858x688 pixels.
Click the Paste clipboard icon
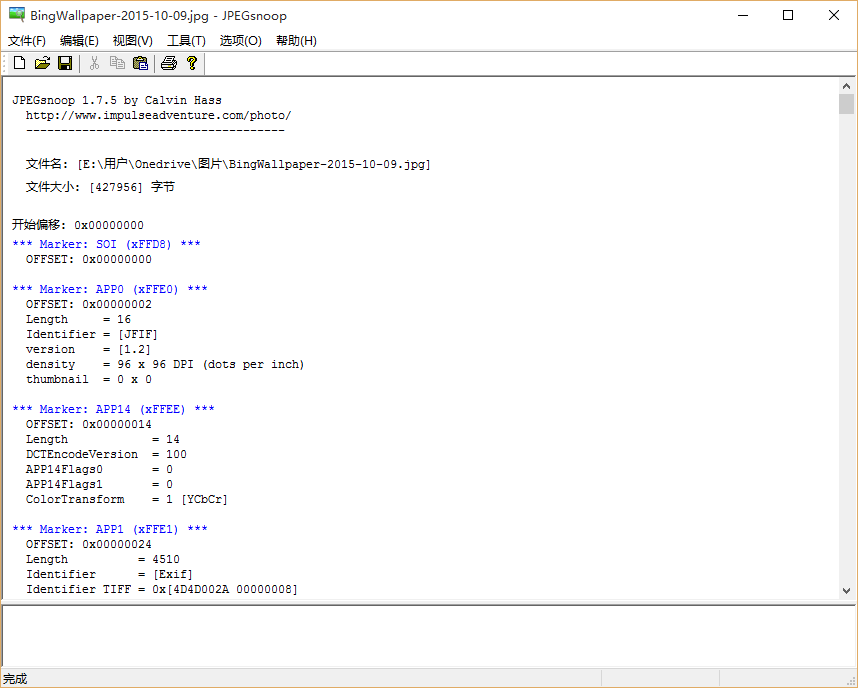[140, 63]
